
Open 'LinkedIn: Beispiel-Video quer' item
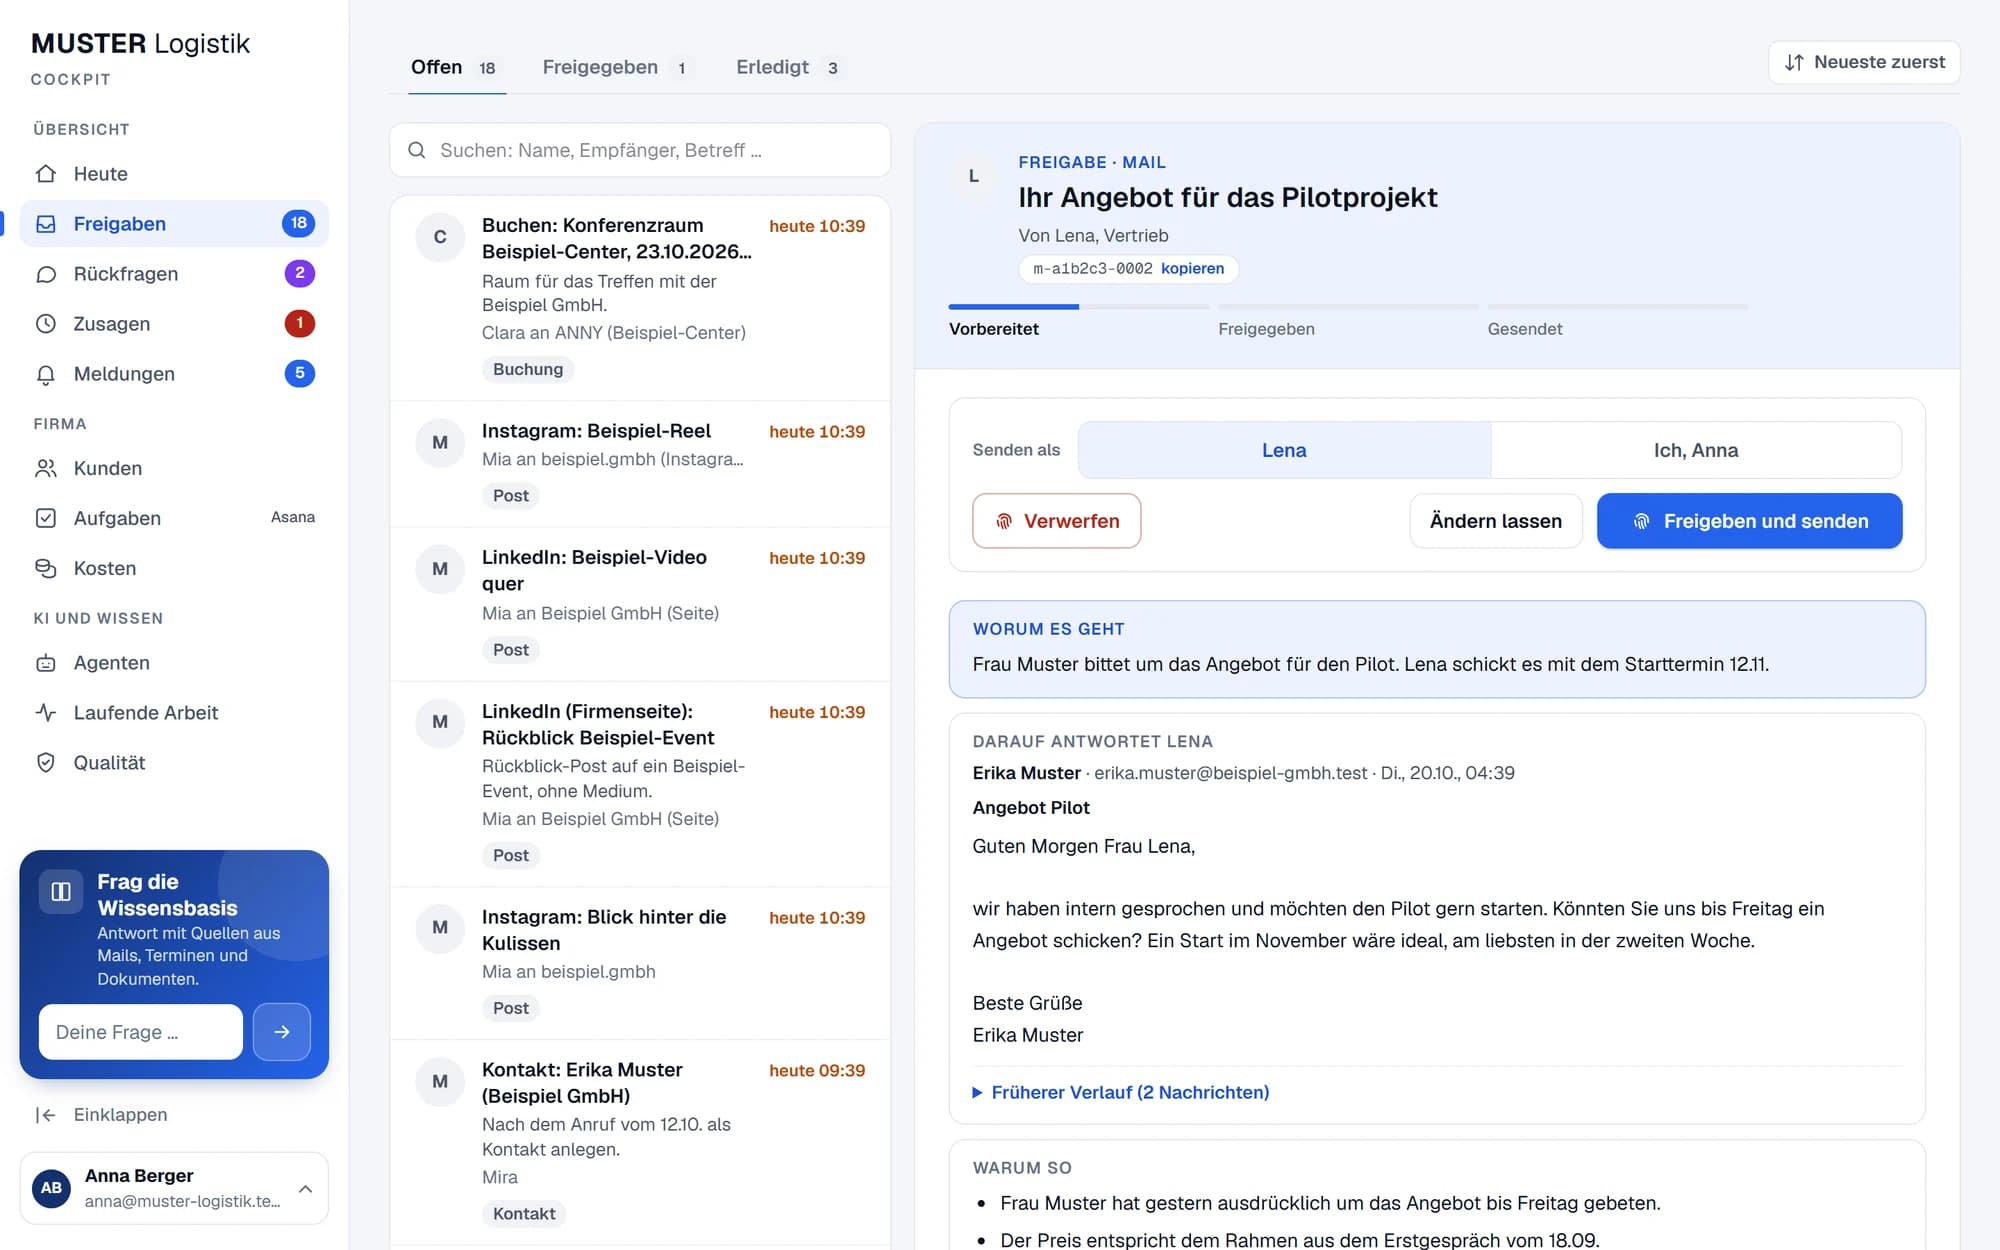640,605
